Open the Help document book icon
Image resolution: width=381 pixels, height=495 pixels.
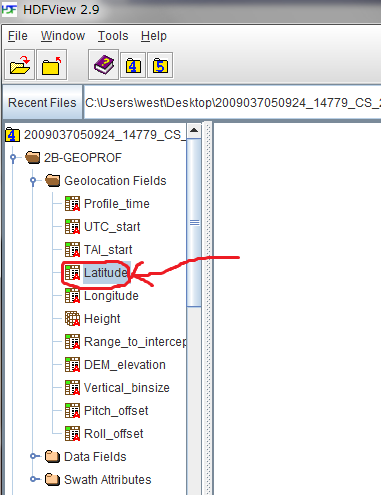point(104,65)
